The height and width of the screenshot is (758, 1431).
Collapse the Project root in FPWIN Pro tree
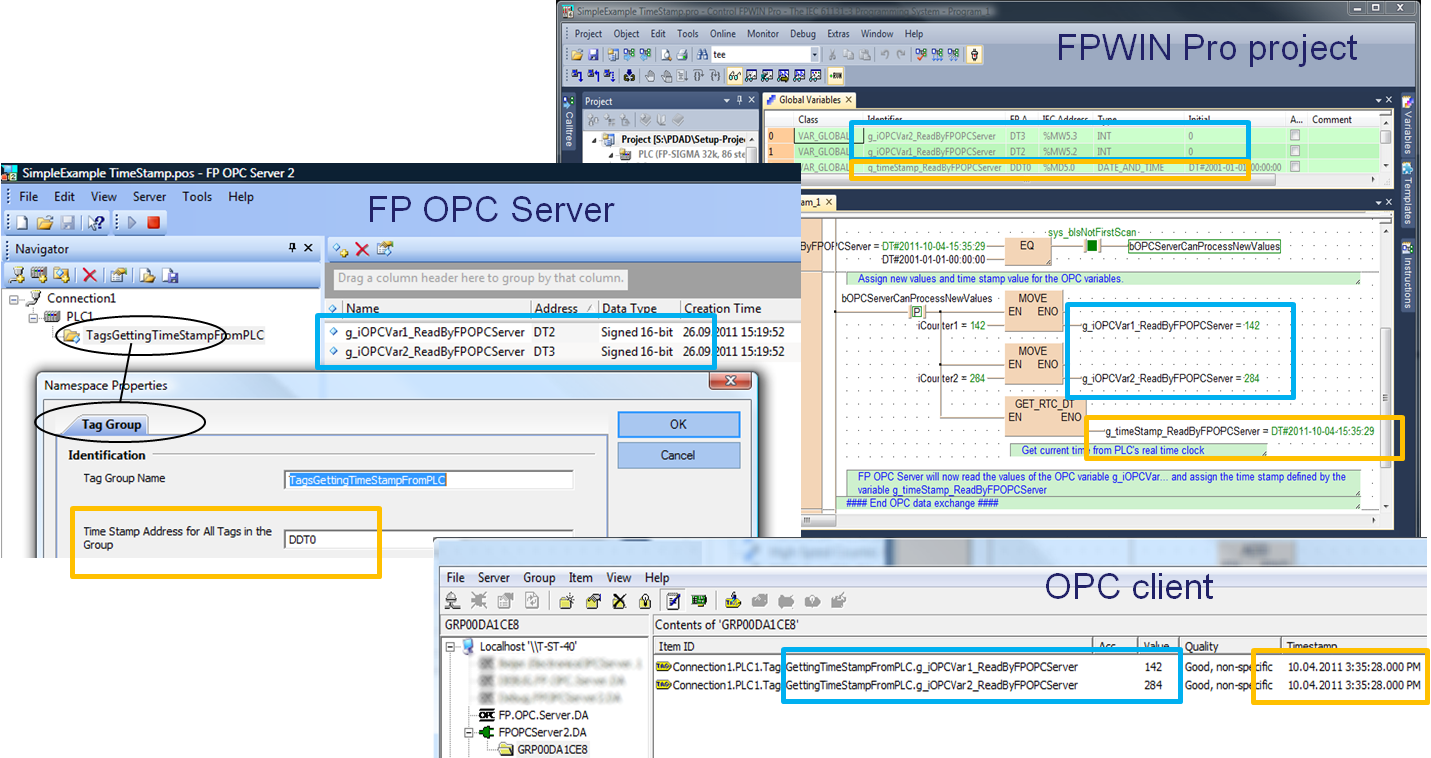(593, 139)
